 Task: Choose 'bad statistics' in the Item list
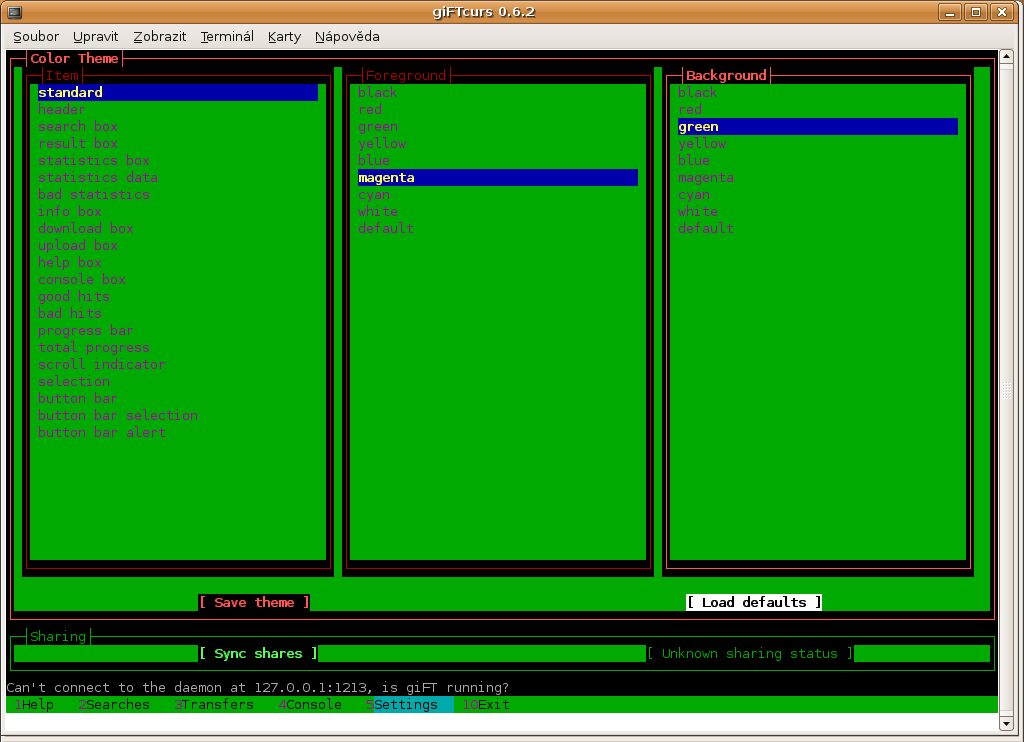click(x=93, y=194)
